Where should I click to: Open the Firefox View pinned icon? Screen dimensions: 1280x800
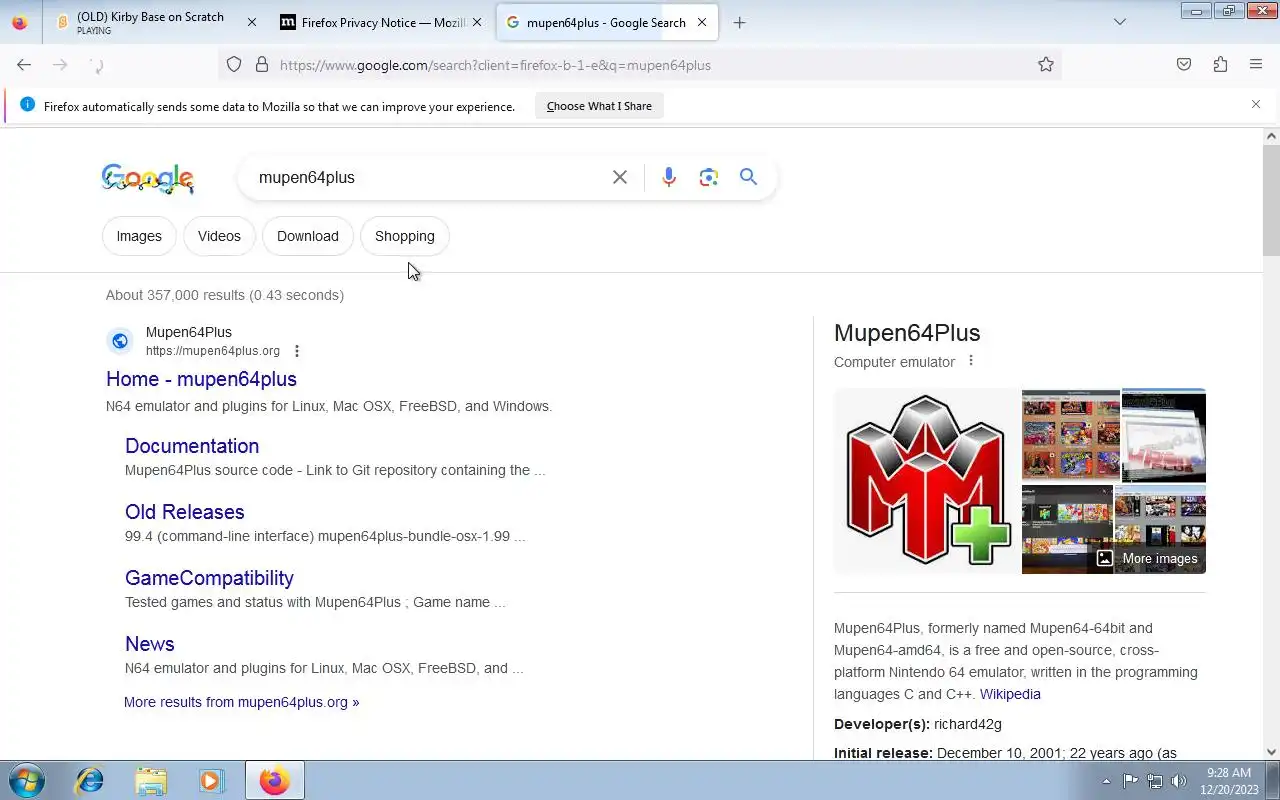click(20, 22)
